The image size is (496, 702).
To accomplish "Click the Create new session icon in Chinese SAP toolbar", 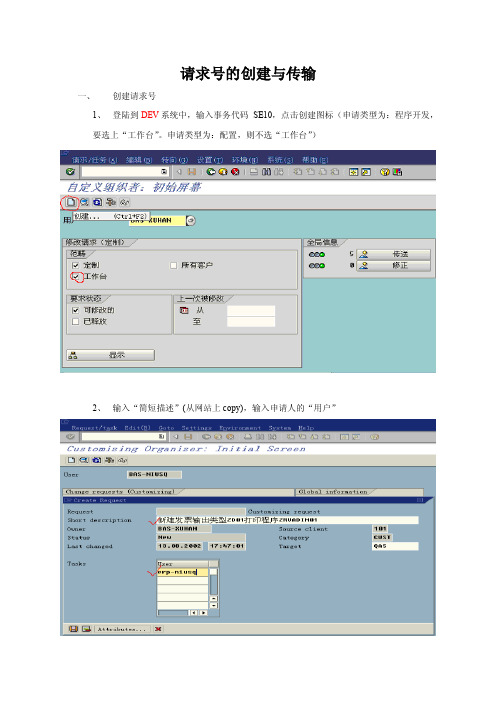I will point(353,172).
